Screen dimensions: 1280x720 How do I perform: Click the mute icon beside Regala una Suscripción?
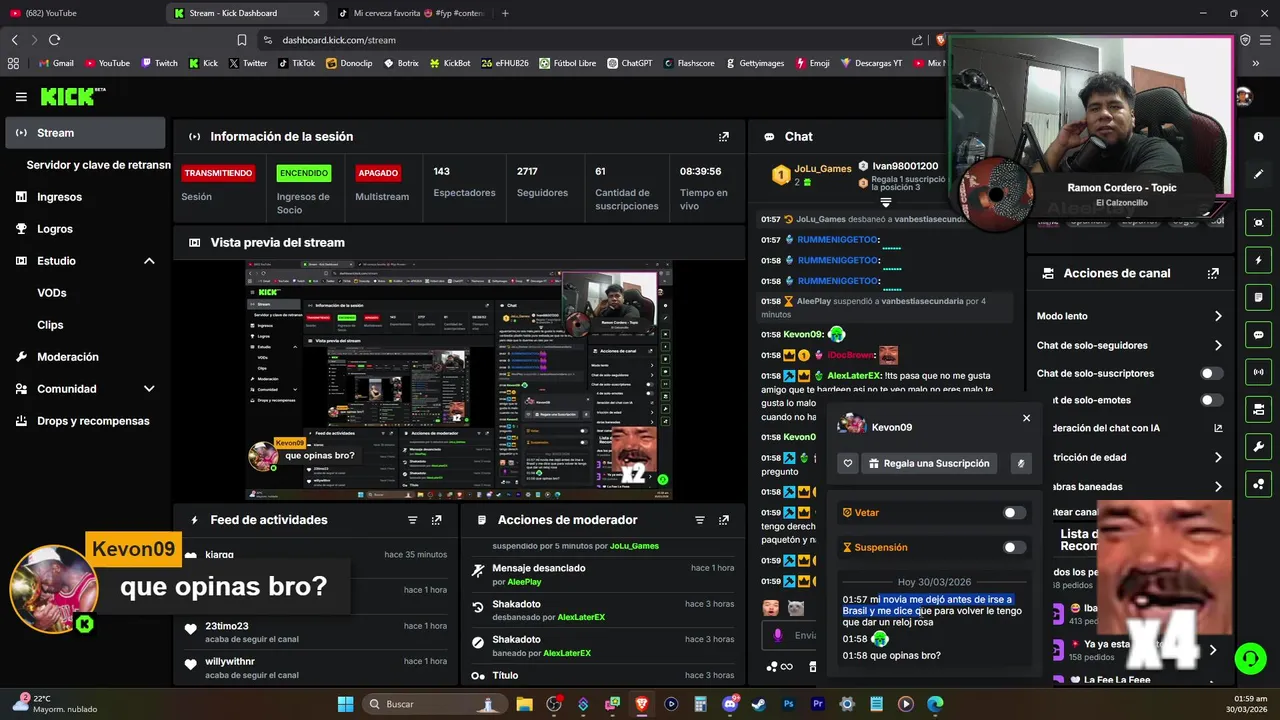[1021, 463]
